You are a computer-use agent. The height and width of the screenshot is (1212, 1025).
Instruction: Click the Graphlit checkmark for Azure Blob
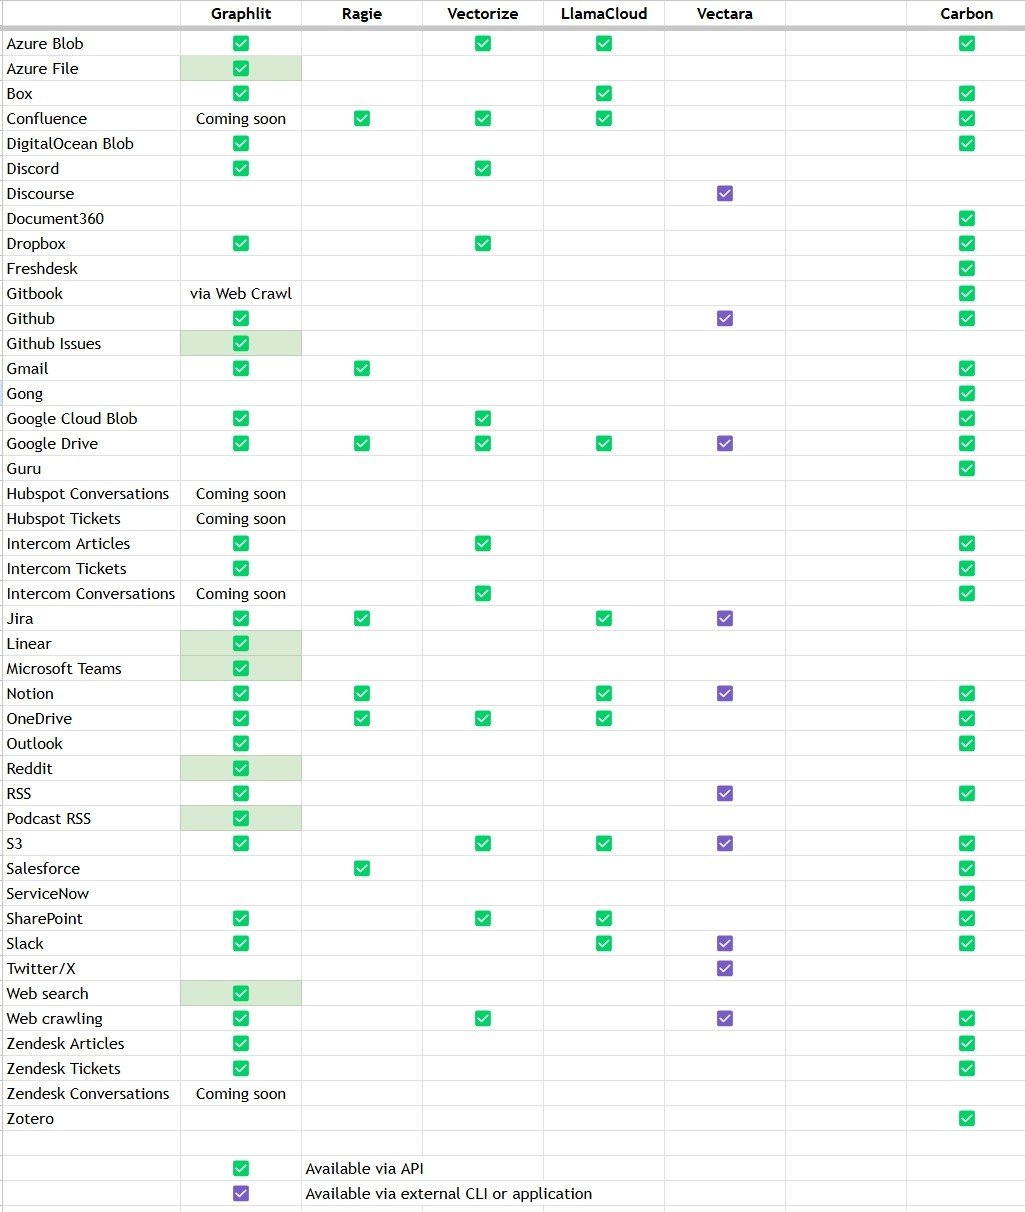point(241,44)
